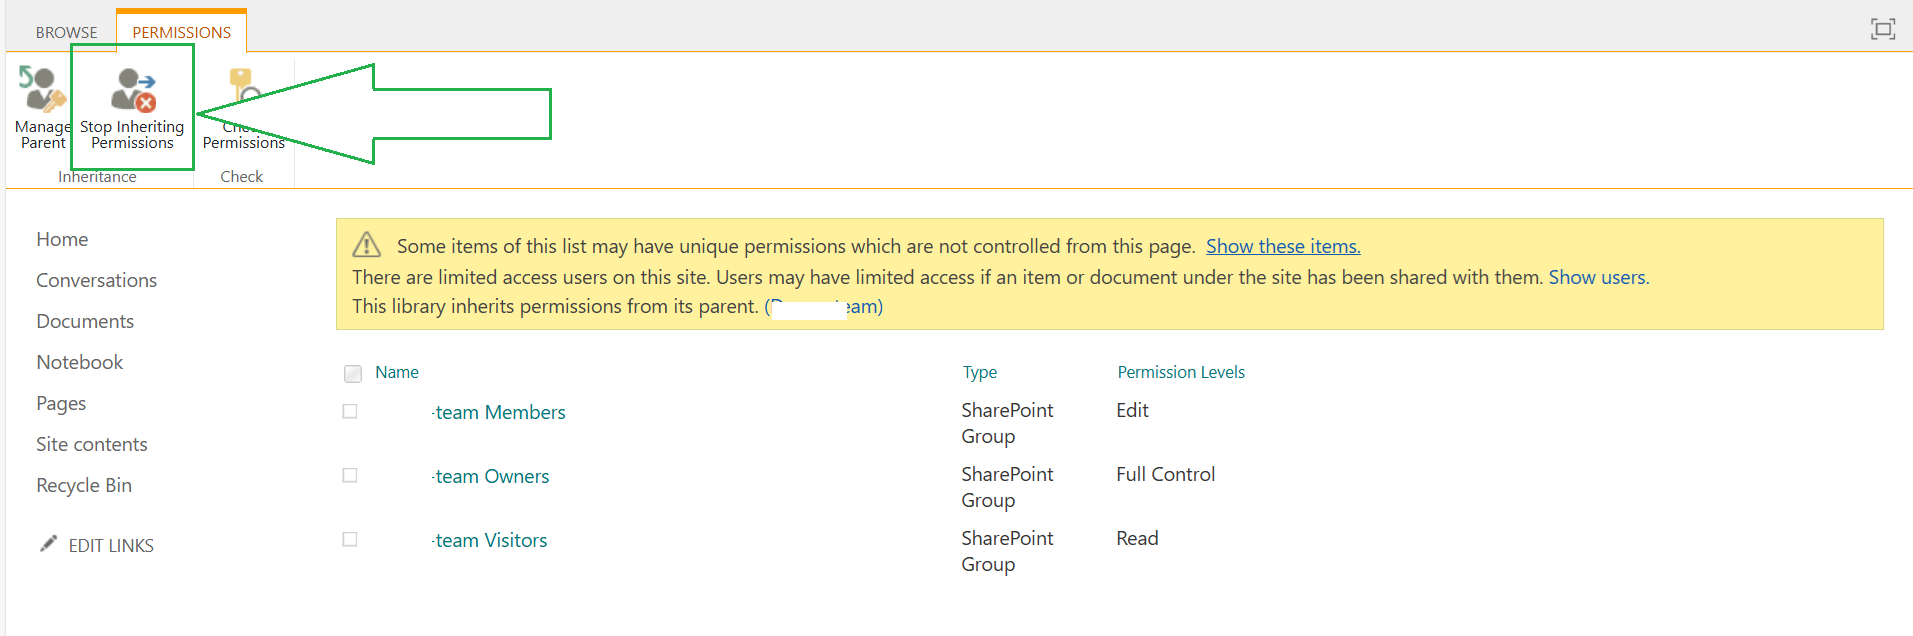Click the EDIT LINKS text

pos(111,545)
